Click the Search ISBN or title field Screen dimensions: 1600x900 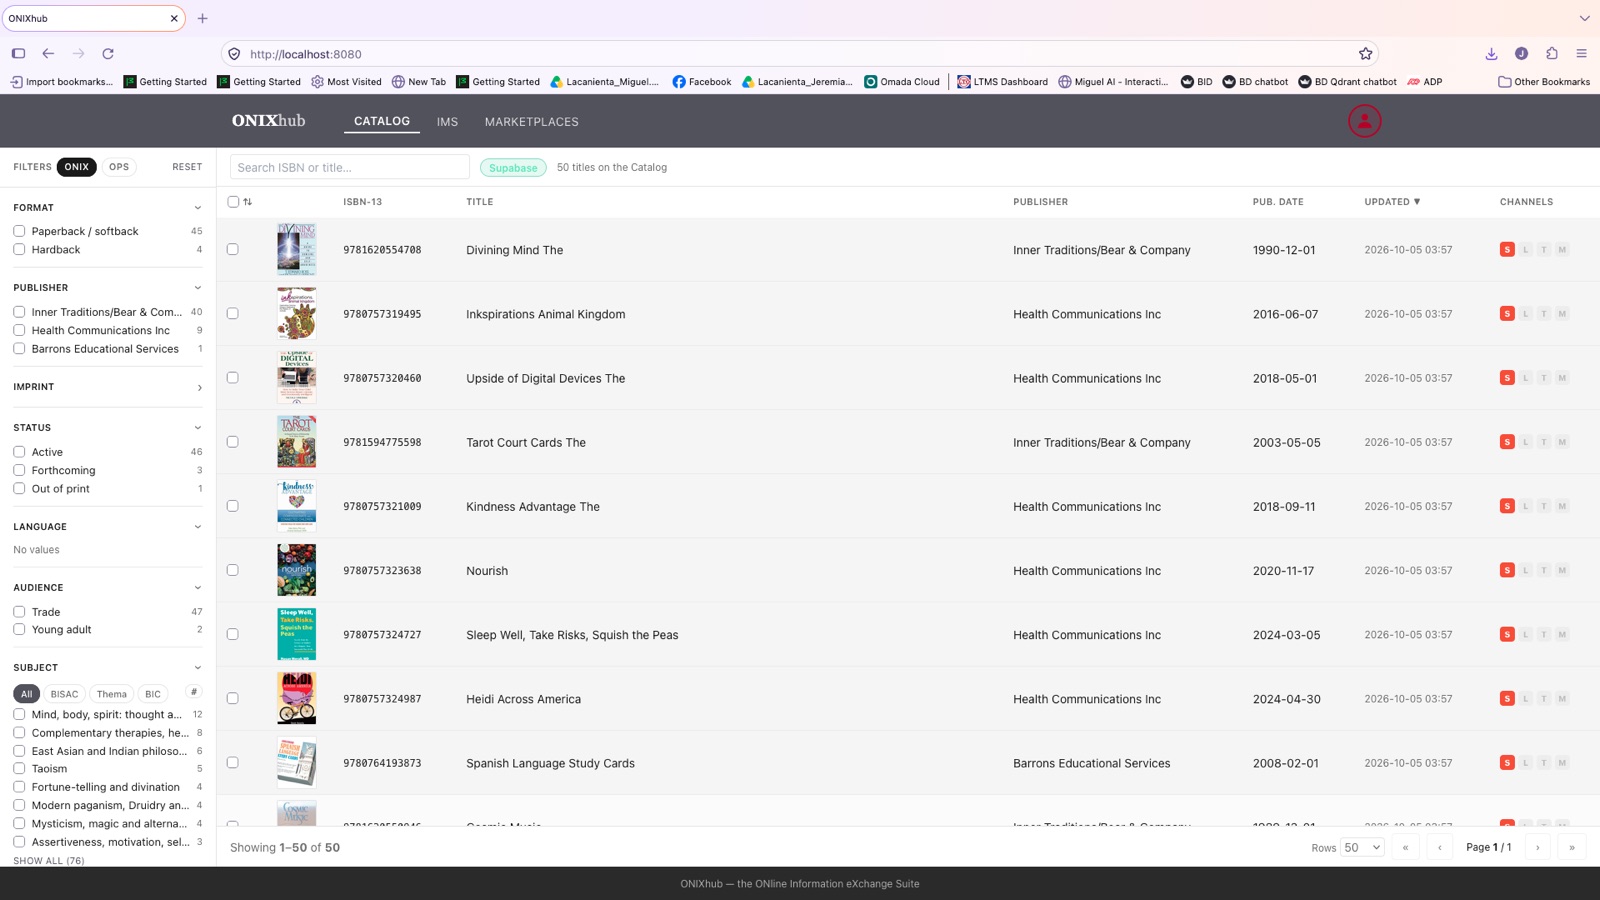pos(350,167)
